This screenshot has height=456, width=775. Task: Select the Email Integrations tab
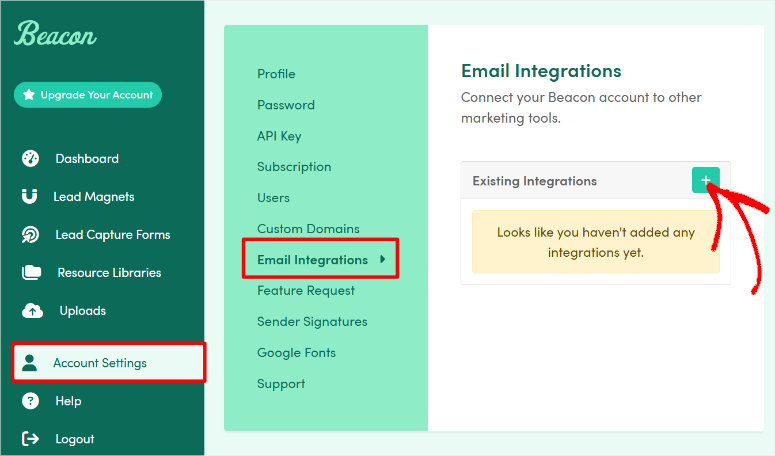click(x=312, y=260)
